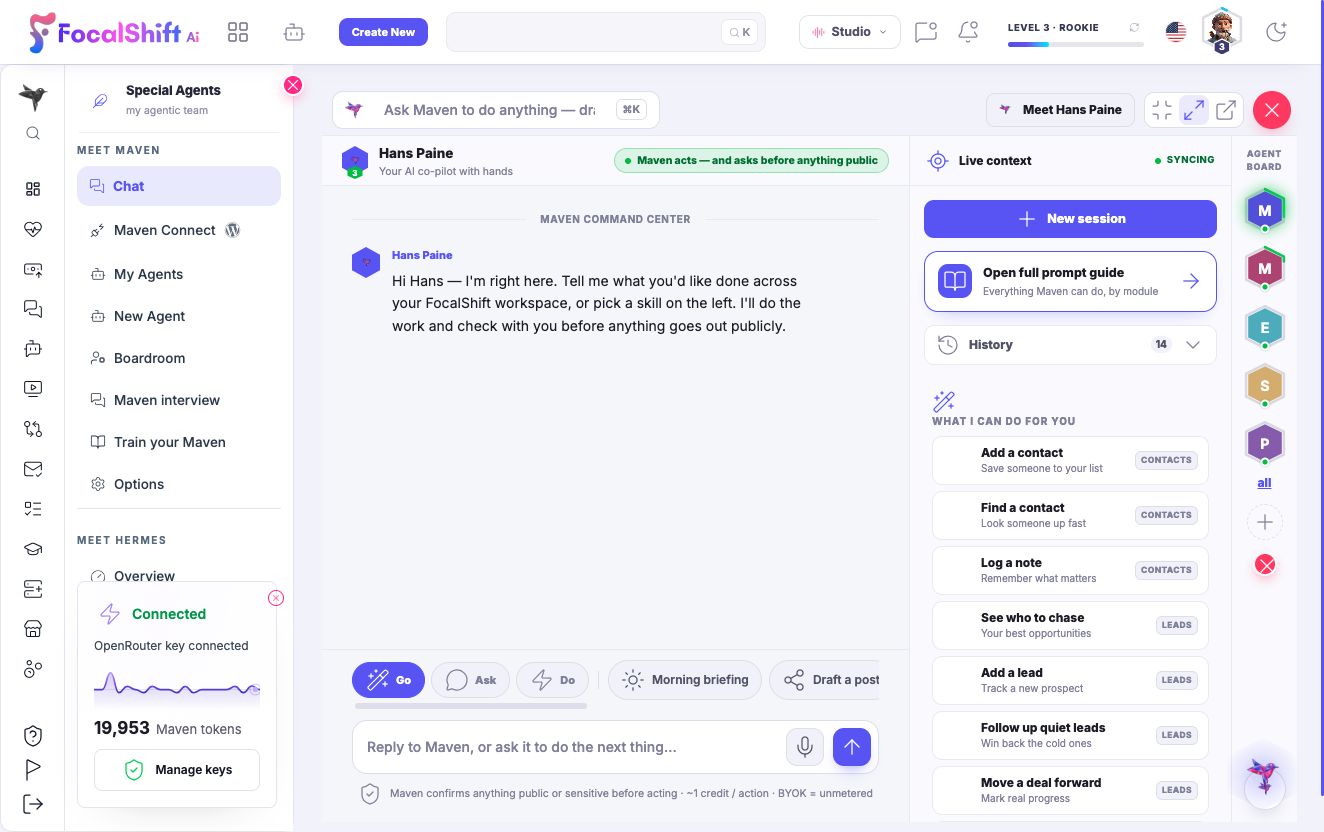This screenshot has width=1324, height=832.
Task: Dismiss the Connected key card
Action: 276,598
